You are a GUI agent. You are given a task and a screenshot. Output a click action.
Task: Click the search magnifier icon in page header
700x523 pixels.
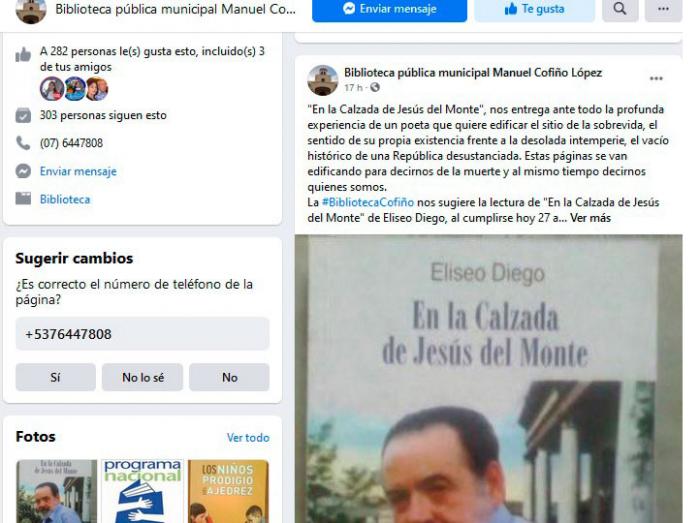pyautogui.click(x=620, y=9)
